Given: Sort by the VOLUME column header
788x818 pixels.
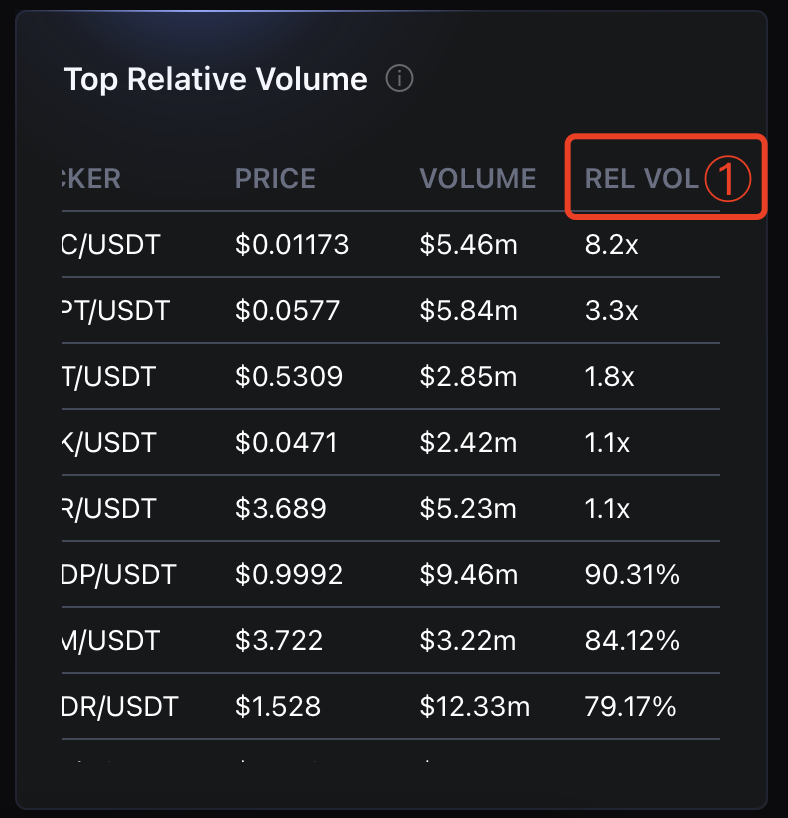Looking at the screenshot, I should pyautogui.click(x=477, y=178).
